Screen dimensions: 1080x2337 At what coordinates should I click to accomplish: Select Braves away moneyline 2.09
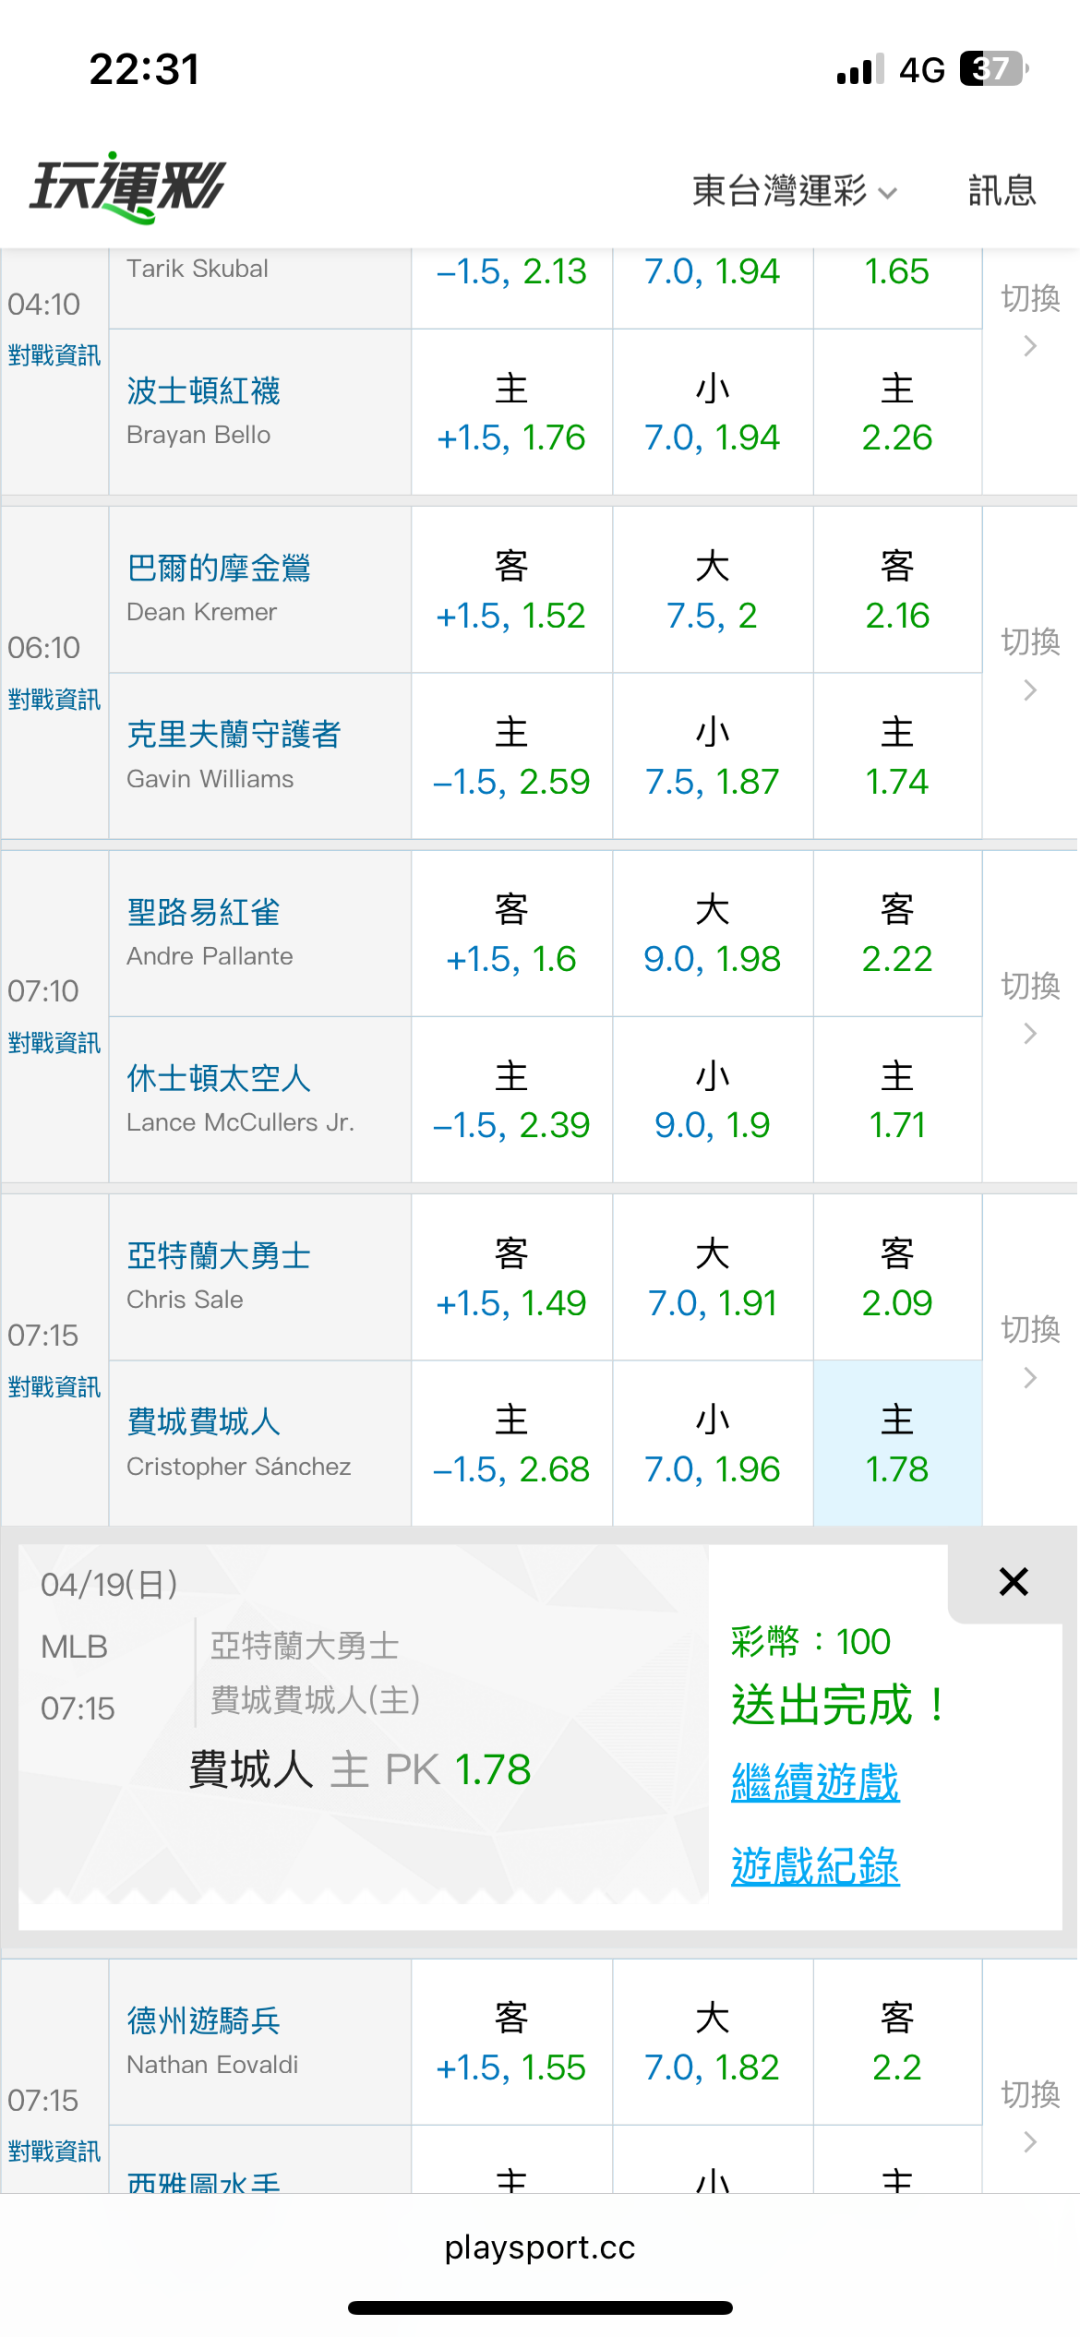[897, 1277]
